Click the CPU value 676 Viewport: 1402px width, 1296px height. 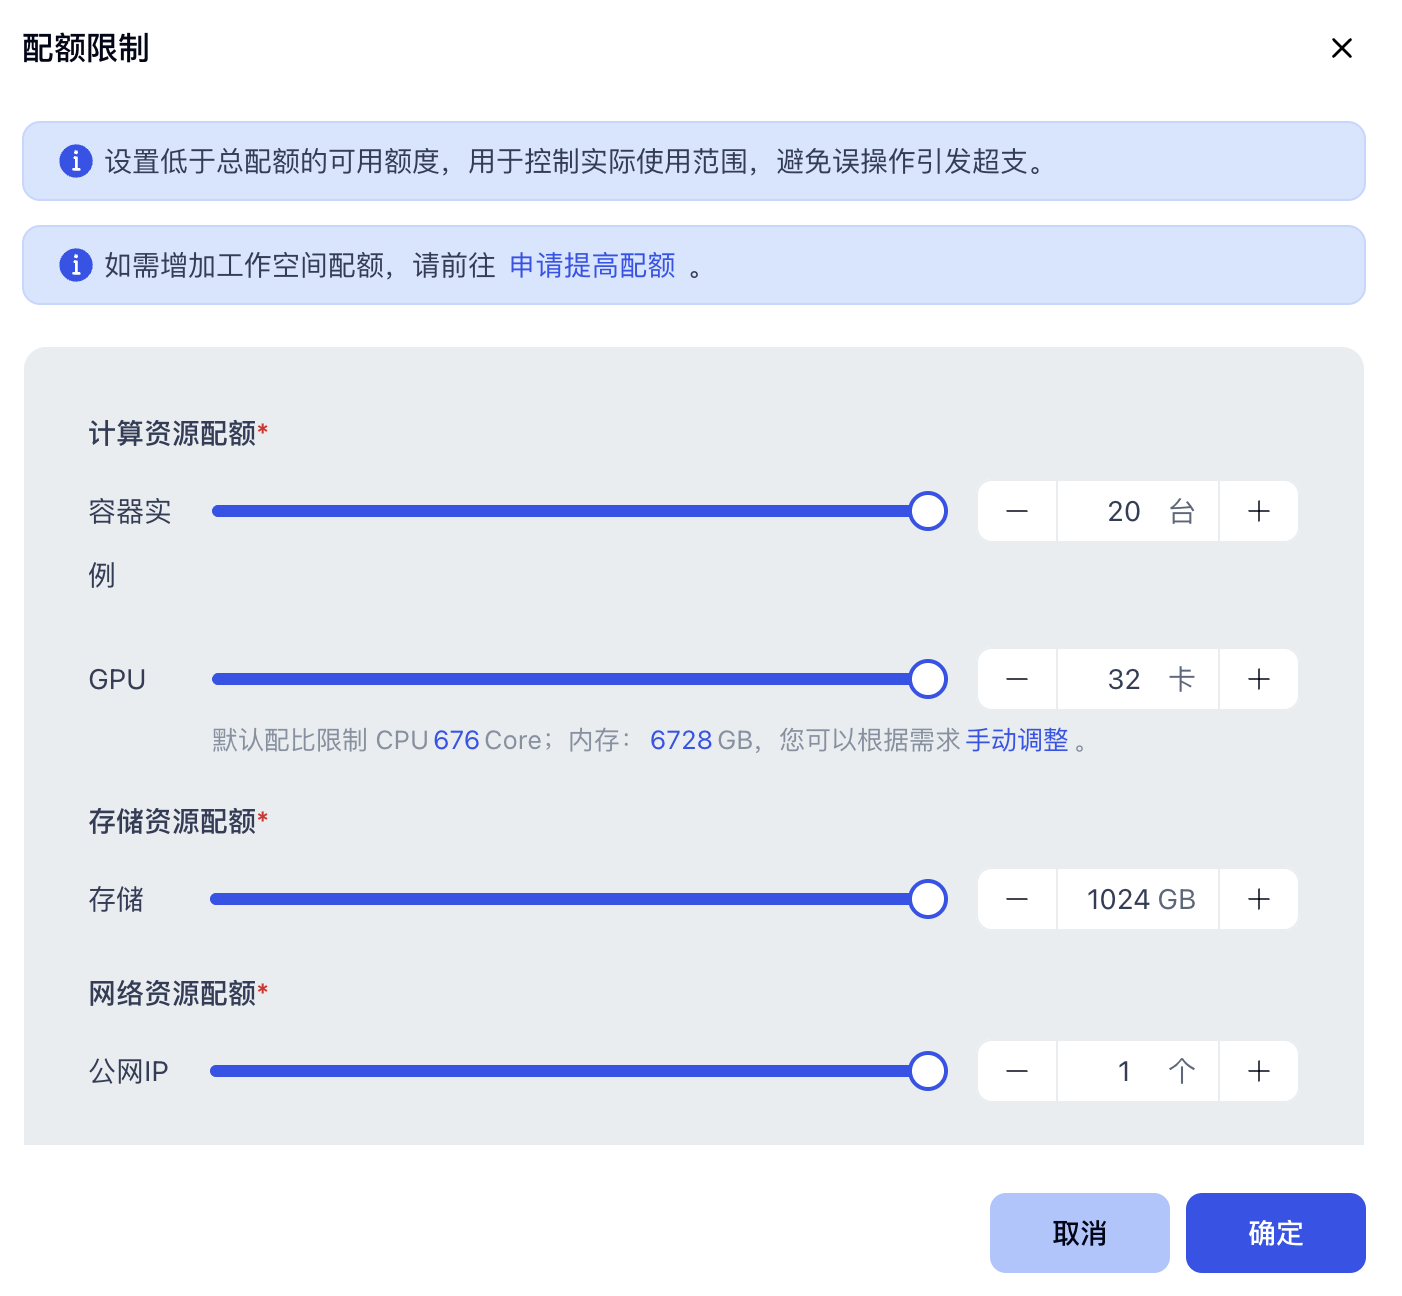457,740
